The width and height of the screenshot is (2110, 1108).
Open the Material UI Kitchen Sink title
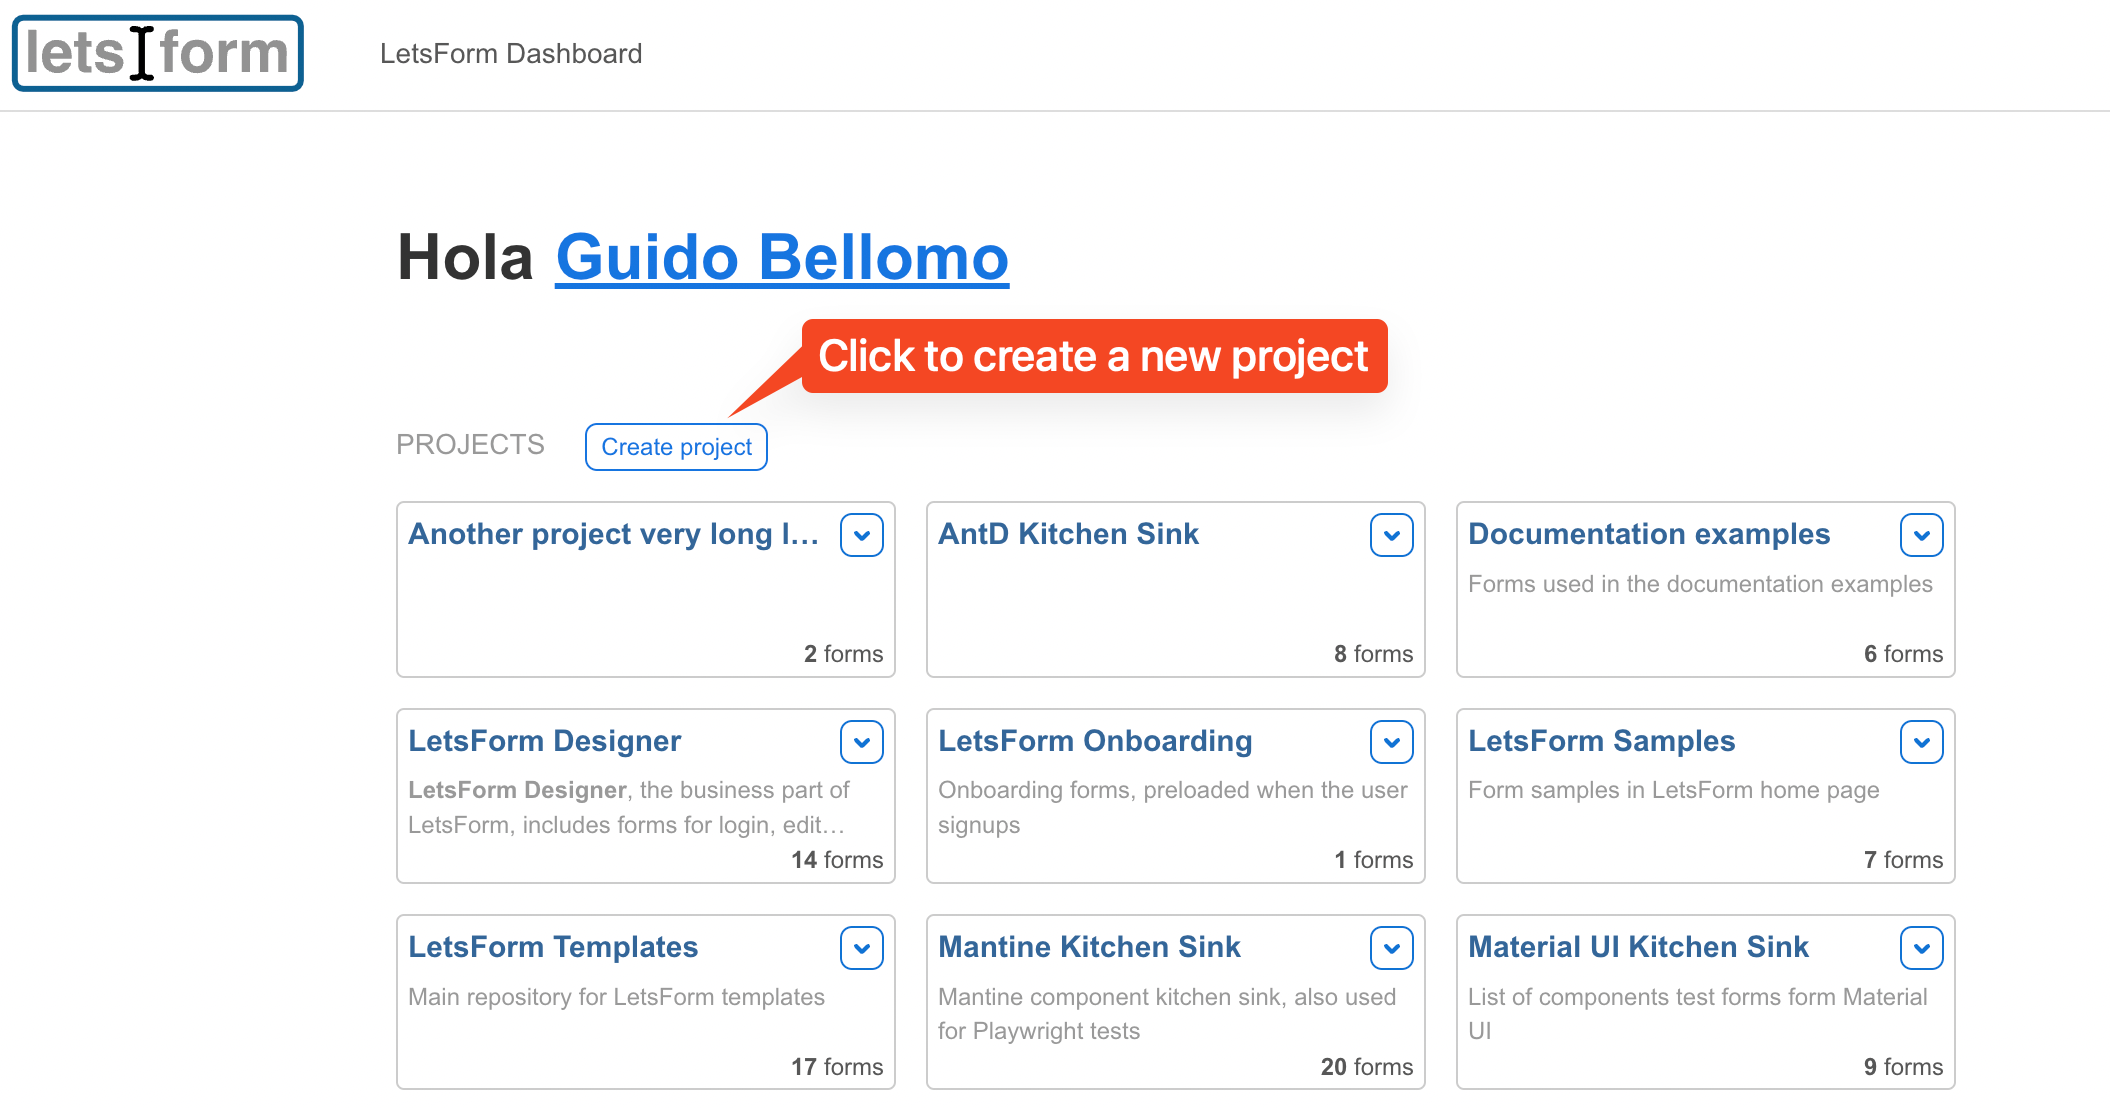click(x=1638, y=947)
